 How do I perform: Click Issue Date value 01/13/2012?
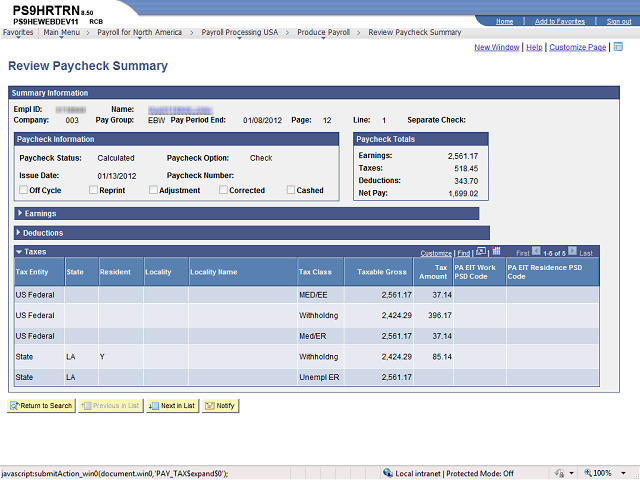pos(117,176)
